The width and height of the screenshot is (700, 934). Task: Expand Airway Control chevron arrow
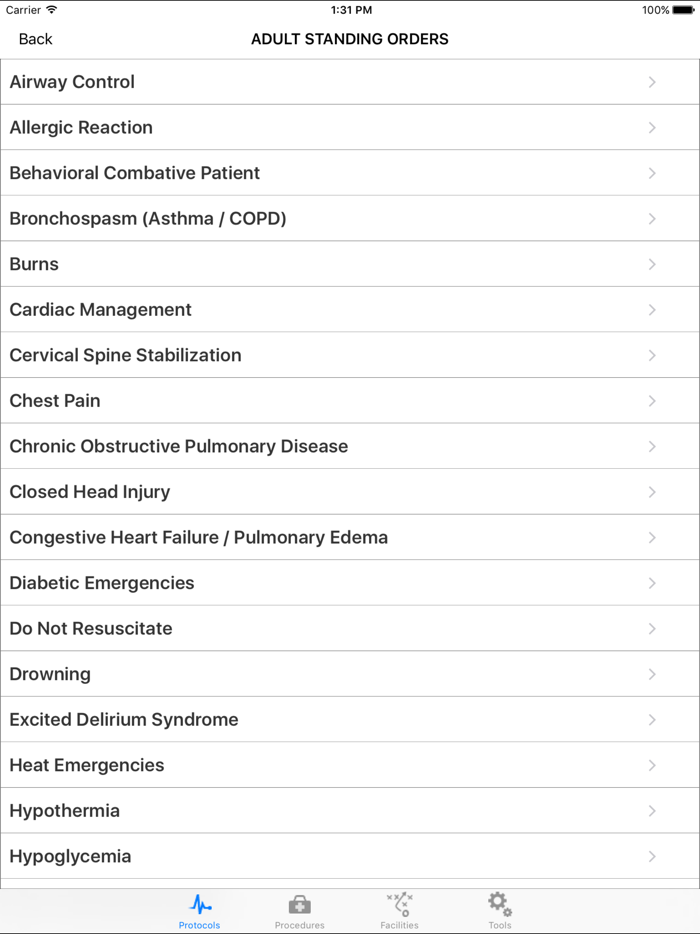point(652,82)
